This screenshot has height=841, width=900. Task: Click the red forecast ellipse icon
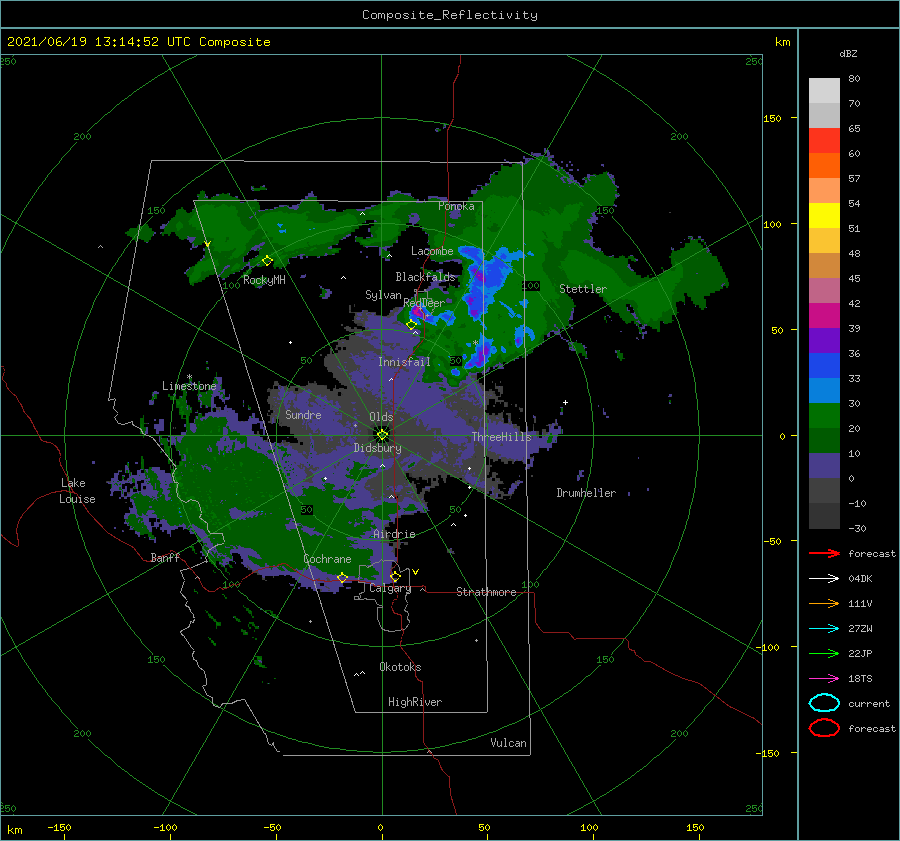pos(824,728)
